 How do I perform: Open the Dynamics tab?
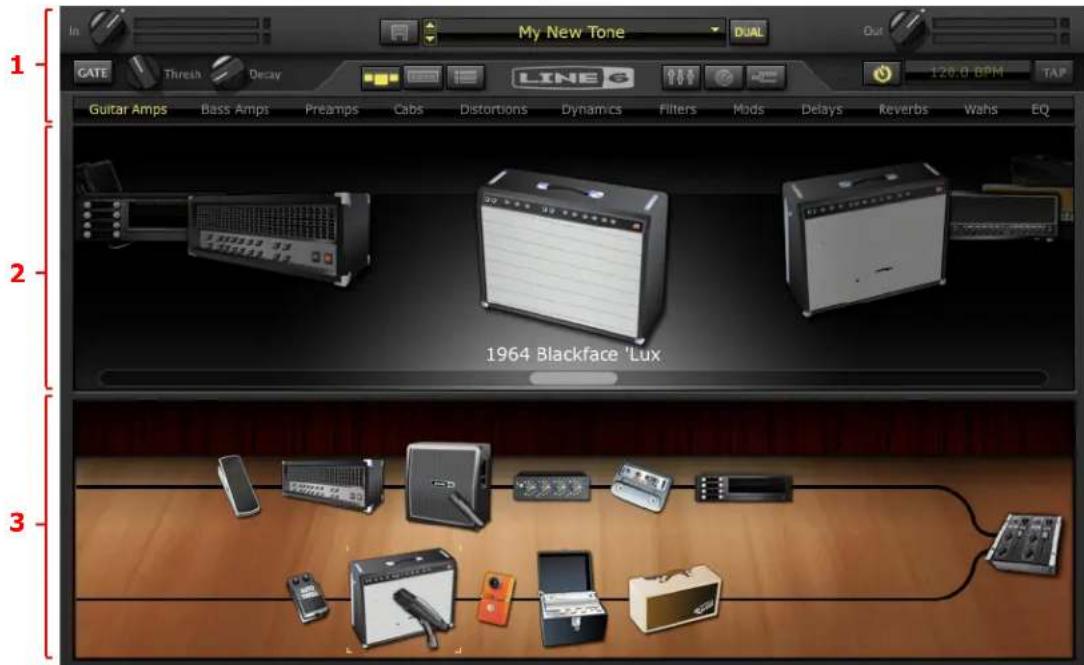click(591, 109)
